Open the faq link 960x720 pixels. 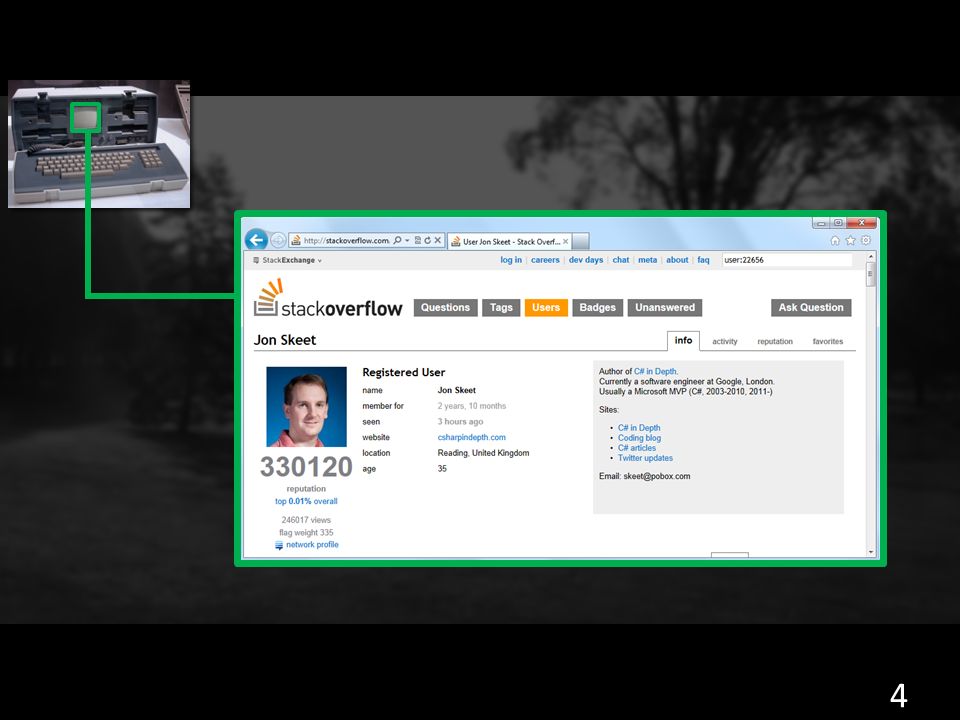(703, 260)
